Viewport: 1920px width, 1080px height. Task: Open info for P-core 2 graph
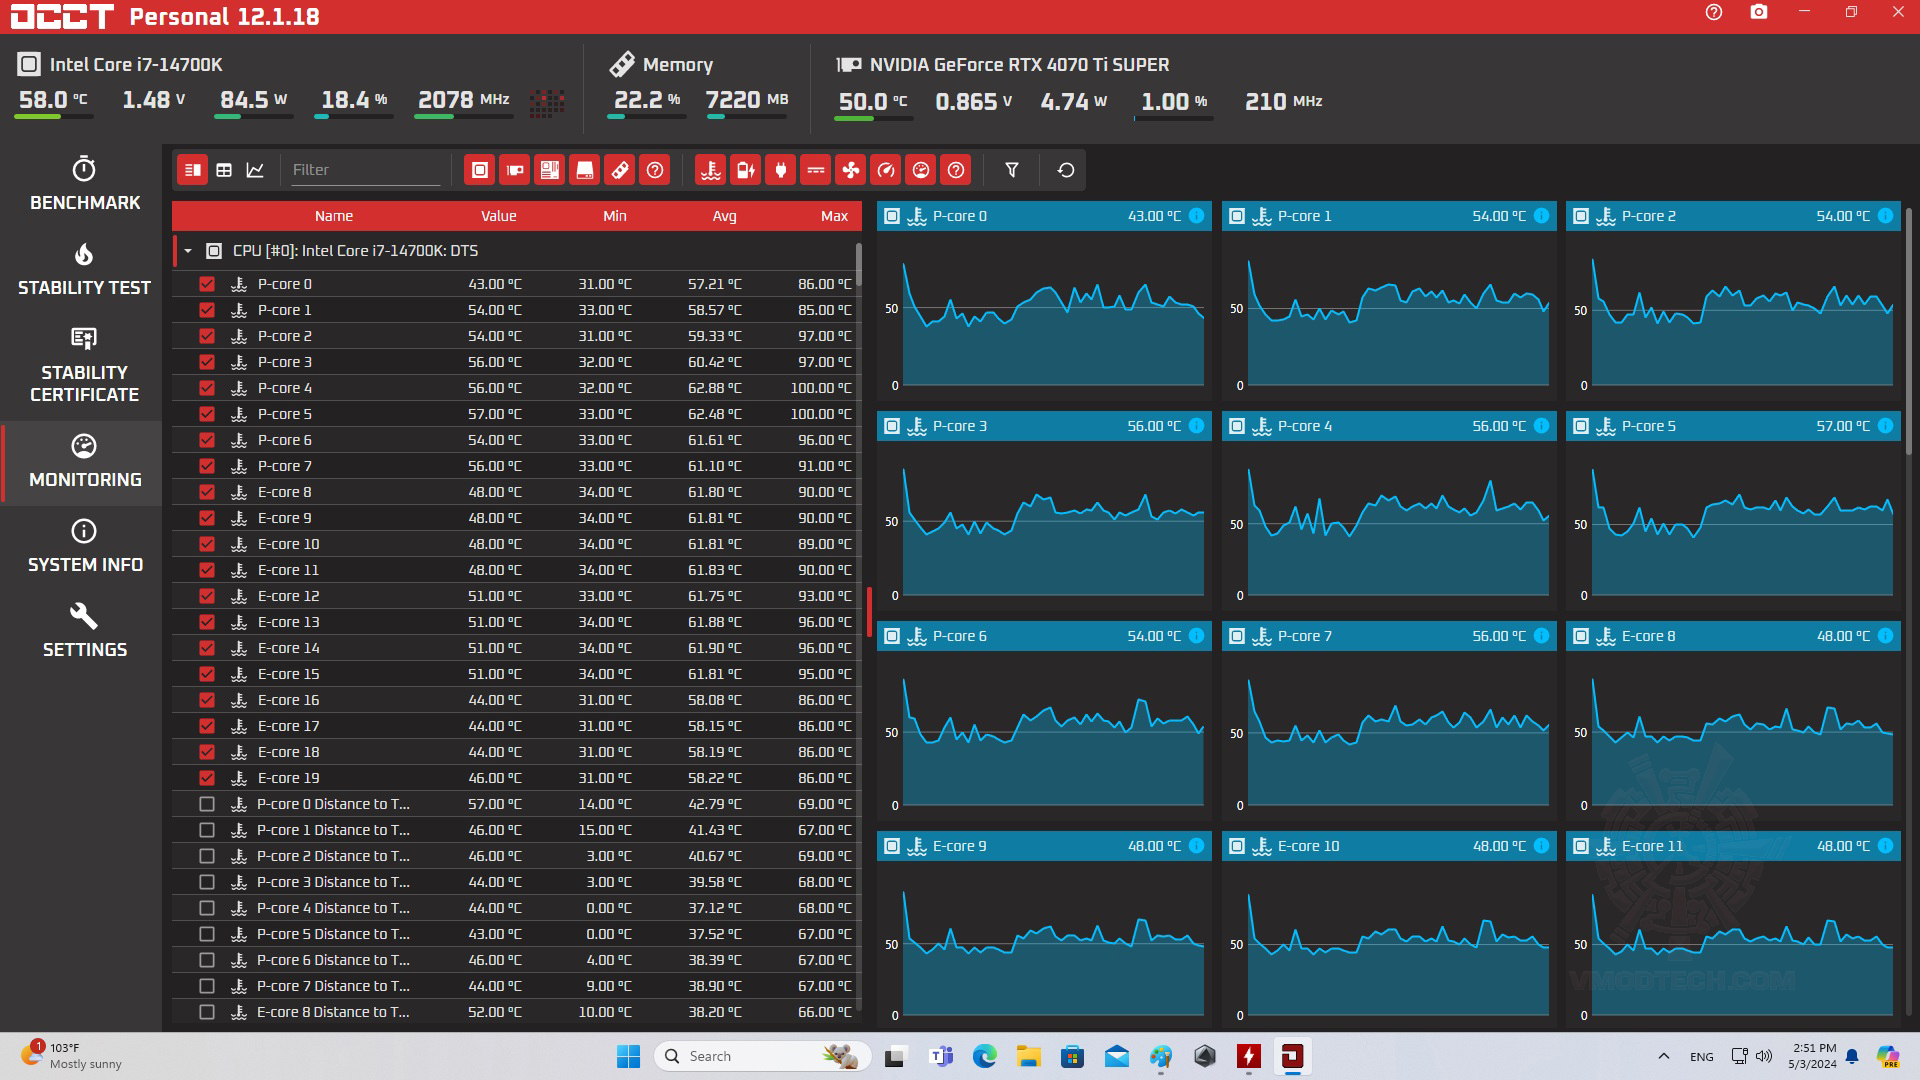1885,216
